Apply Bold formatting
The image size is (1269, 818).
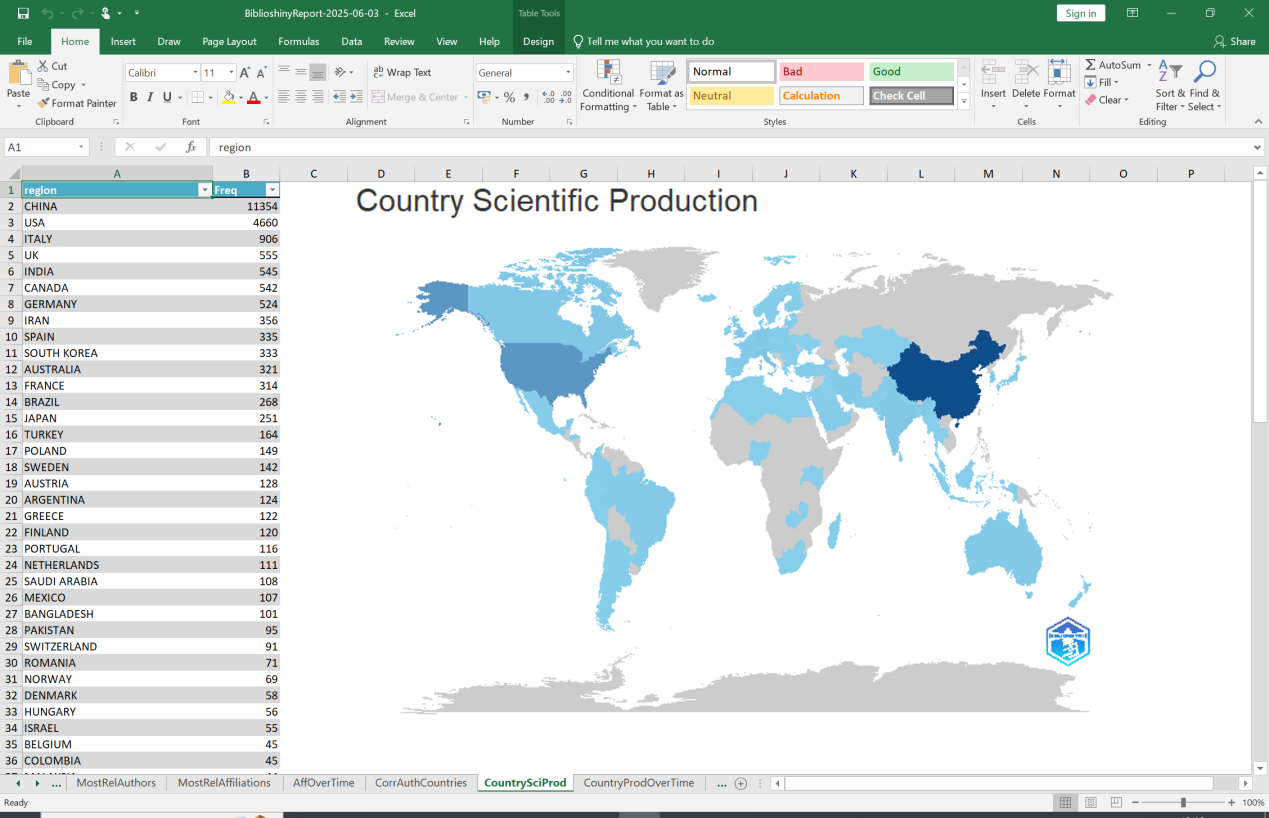pos(134,97)
